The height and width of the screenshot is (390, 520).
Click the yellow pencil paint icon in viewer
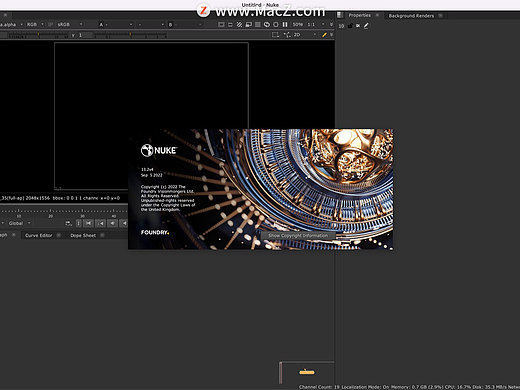(x=324, y=35)
